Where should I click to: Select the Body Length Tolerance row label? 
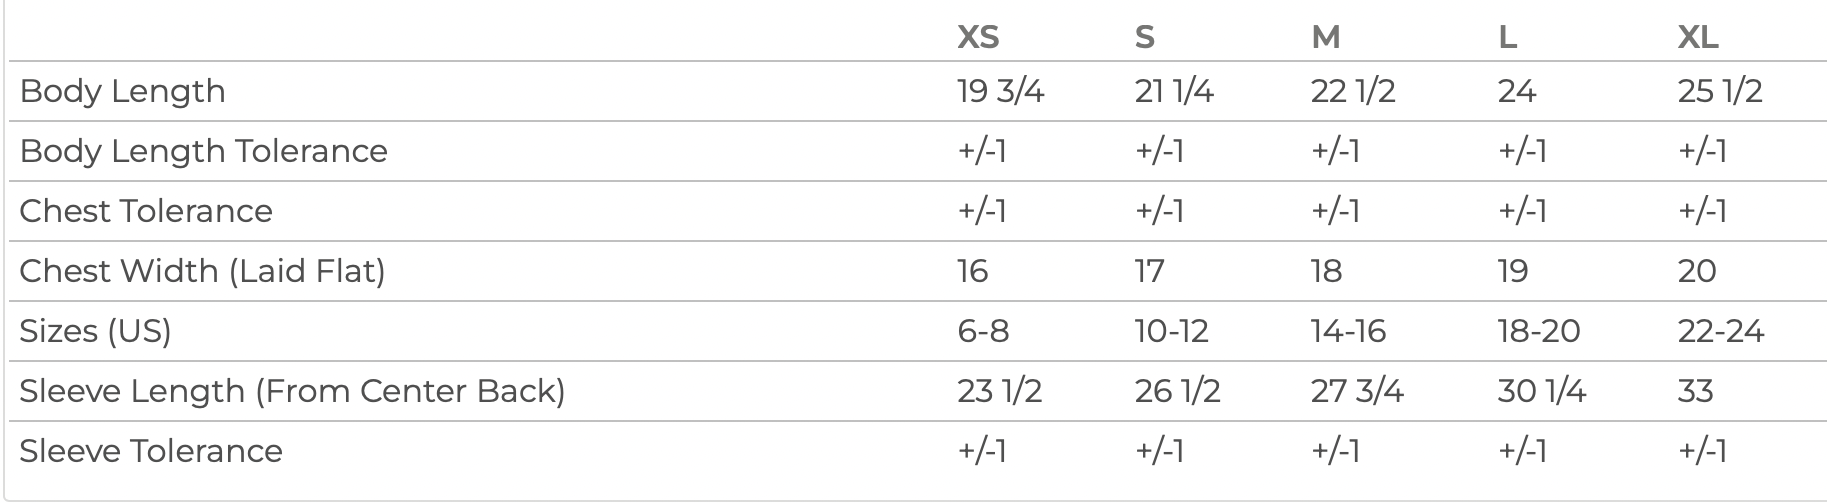(x=203, y=151)
